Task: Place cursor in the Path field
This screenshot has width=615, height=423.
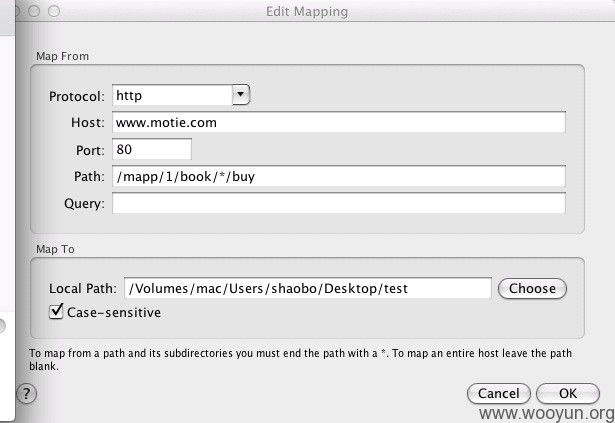Action: point(339,176)
